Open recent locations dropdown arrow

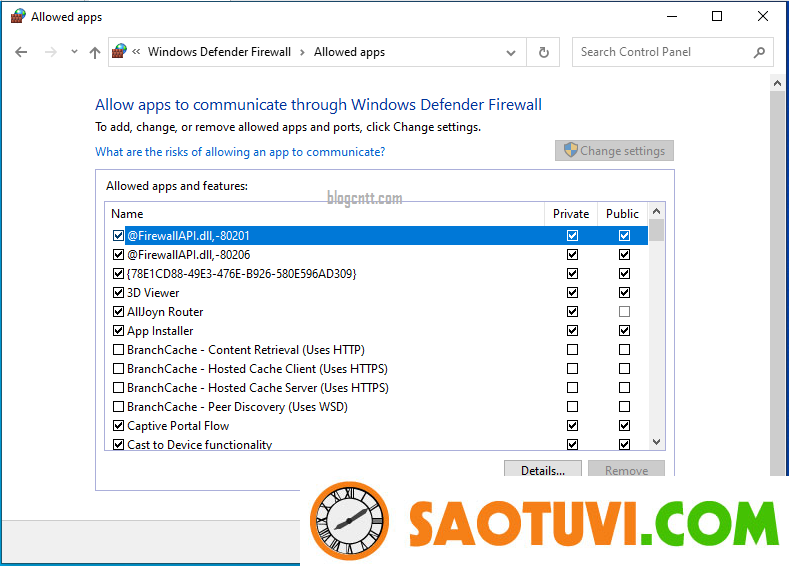coord(74,52)
